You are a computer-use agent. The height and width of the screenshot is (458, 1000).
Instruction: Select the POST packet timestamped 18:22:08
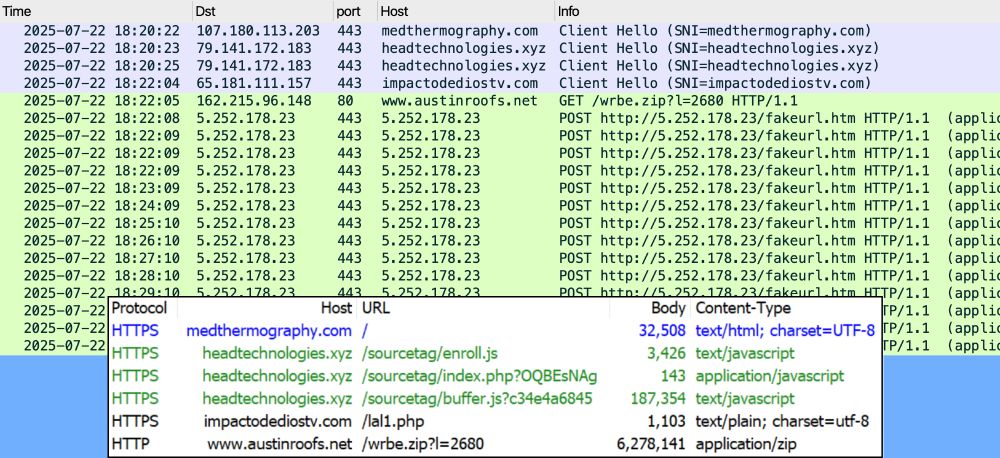pos(500,118)
